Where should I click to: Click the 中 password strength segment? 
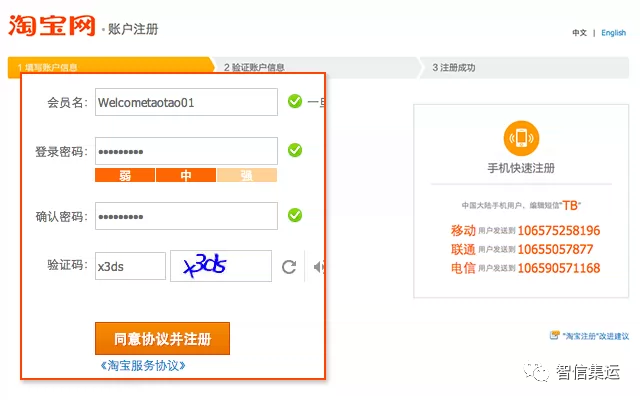point(186,176)
